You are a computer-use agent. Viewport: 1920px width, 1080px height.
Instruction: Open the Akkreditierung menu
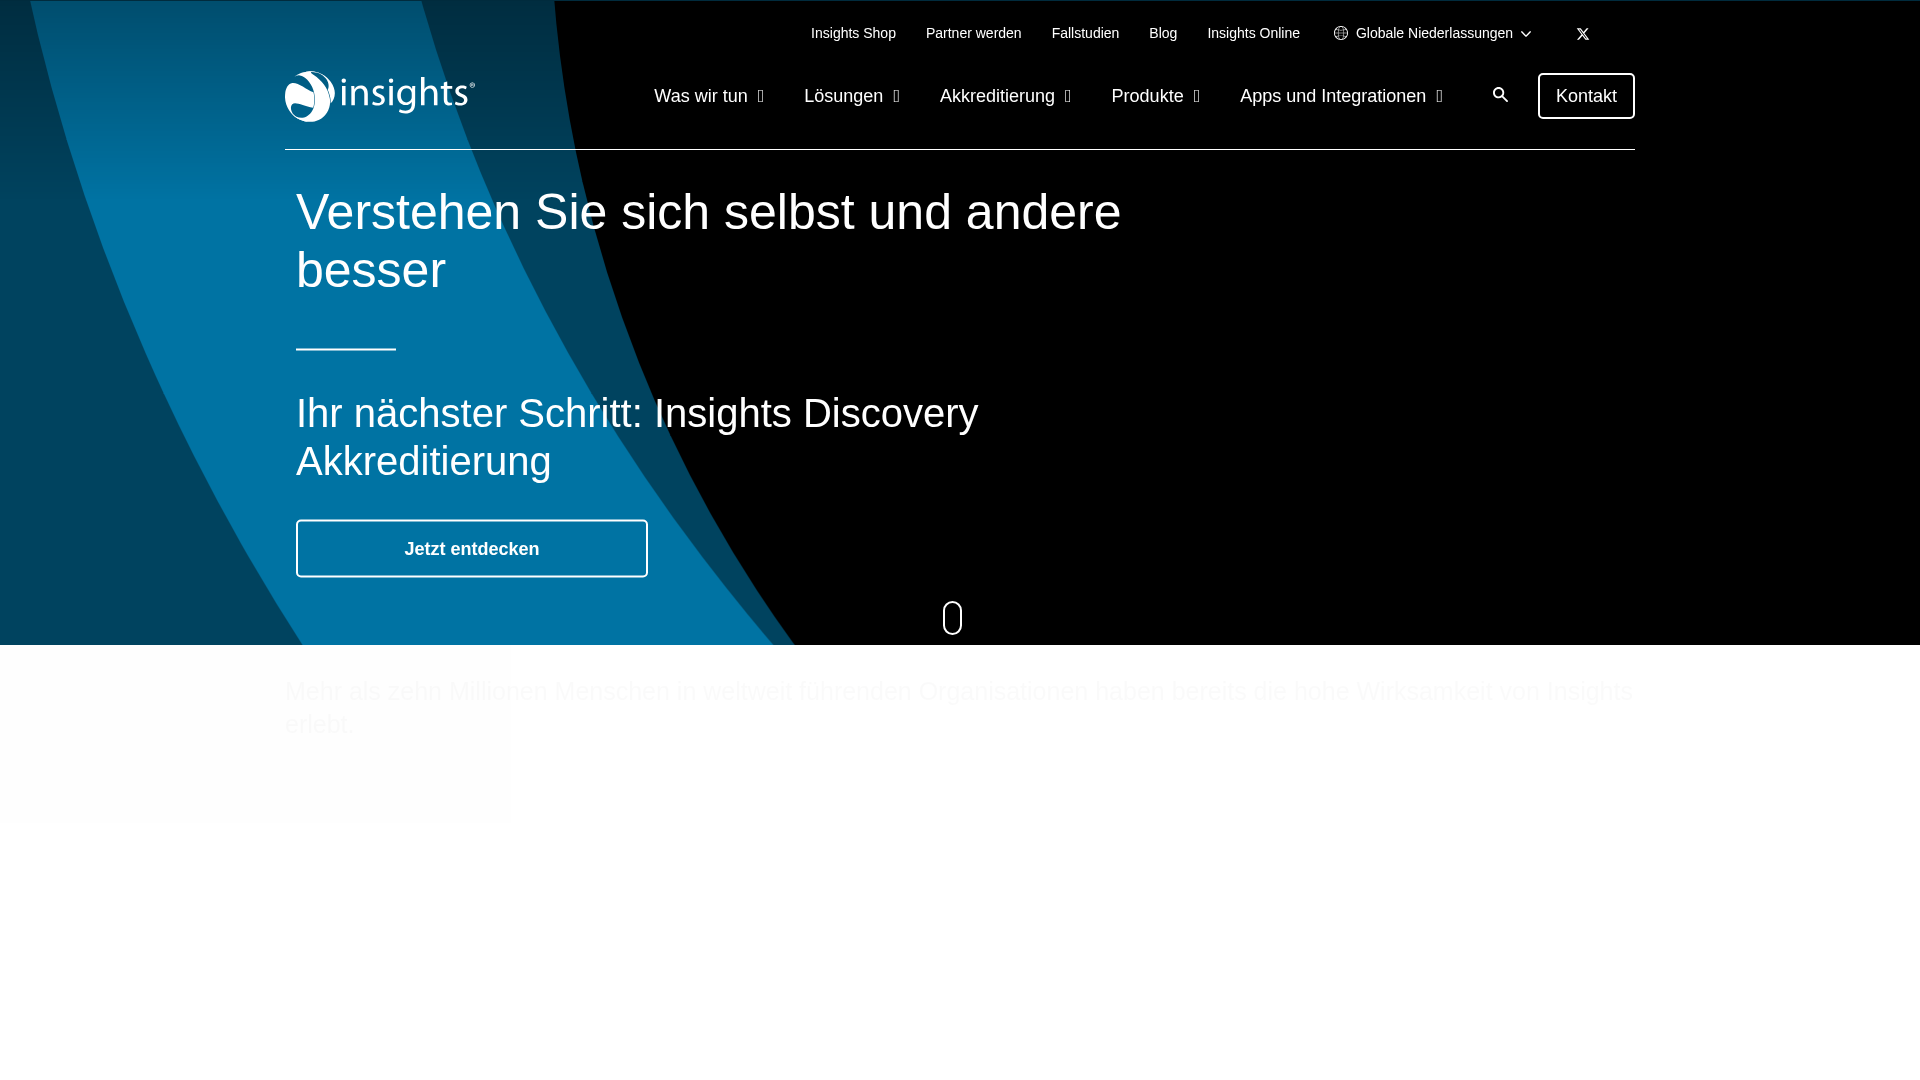pos(997,96)
